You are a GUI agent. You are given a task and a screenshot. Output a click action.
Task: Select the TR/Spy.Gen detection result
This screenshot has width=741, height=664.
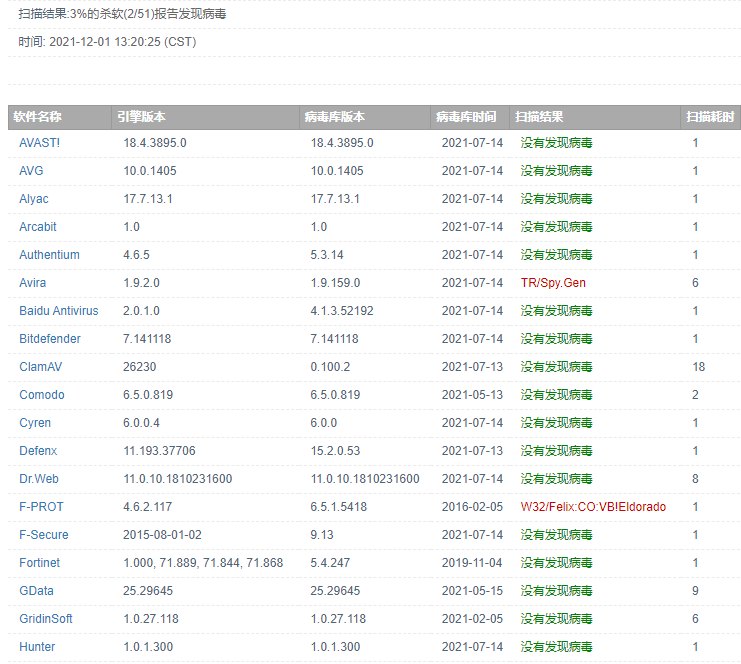click(x=553, y=283)
